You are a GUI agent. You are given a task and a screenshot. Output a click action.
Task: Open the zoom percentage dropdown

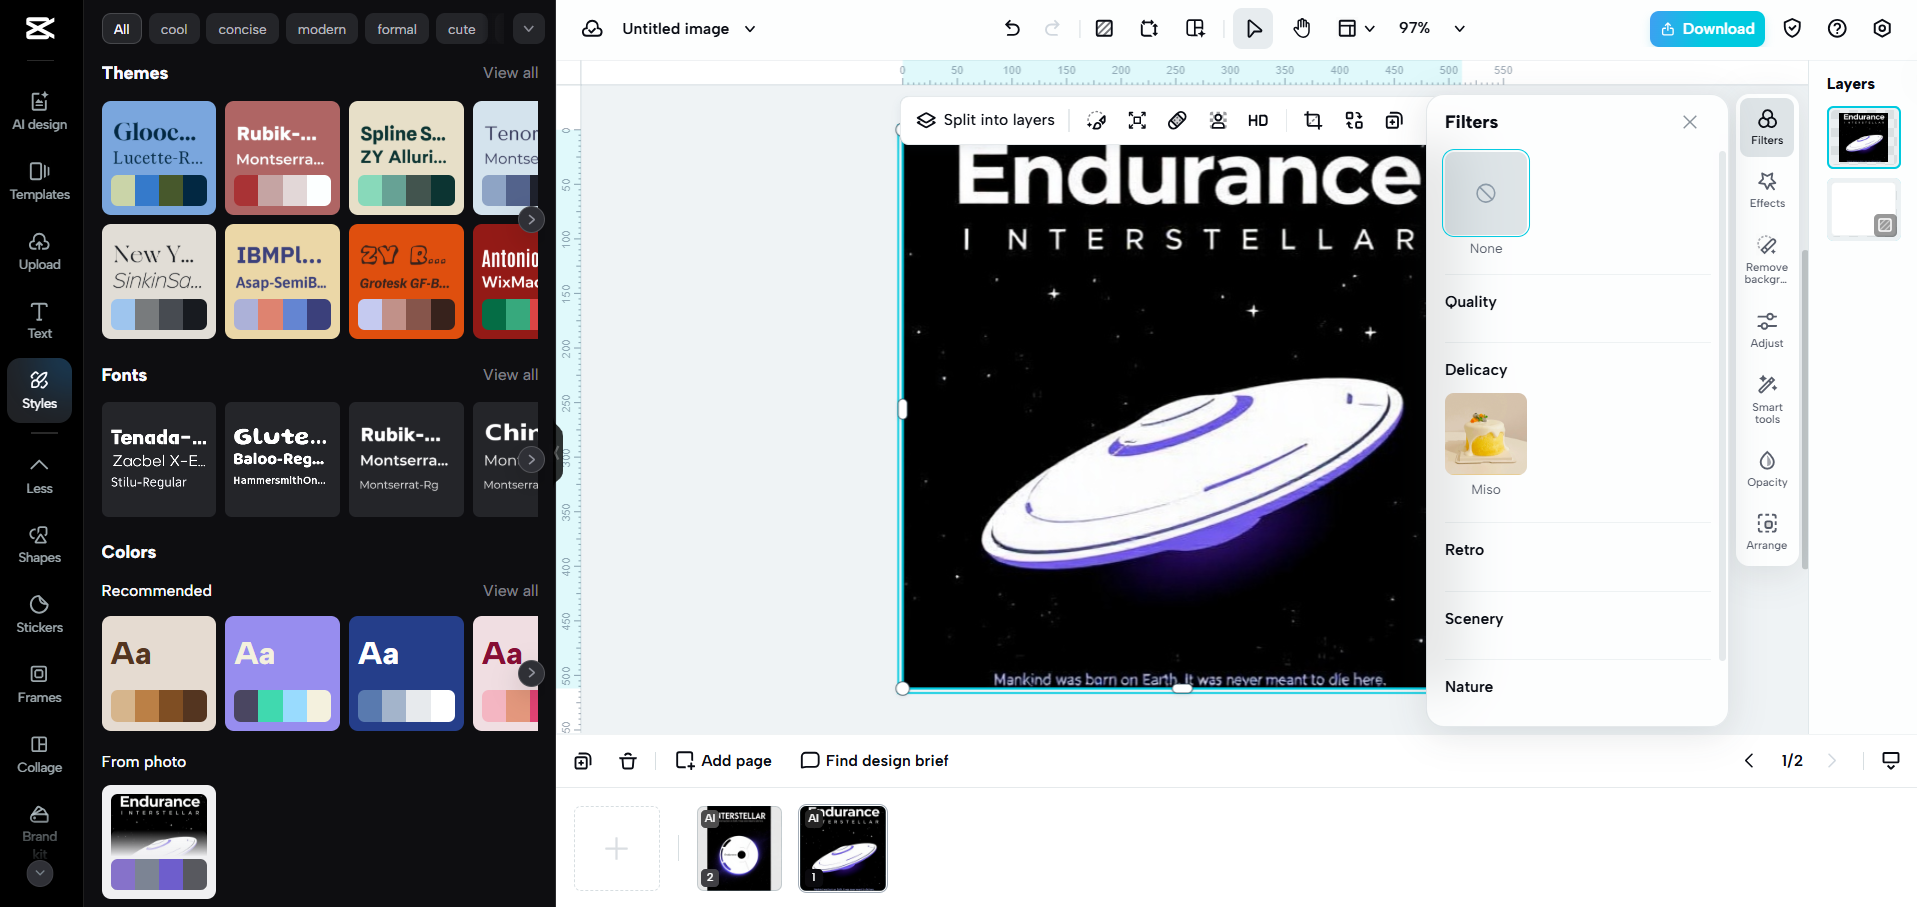1429,28
